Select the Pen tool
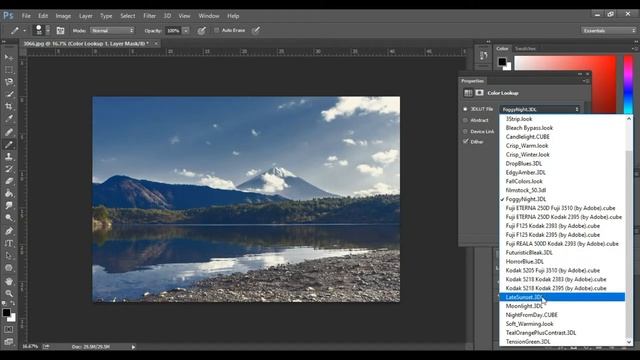640x360 pixels. (x=9, y=231)
